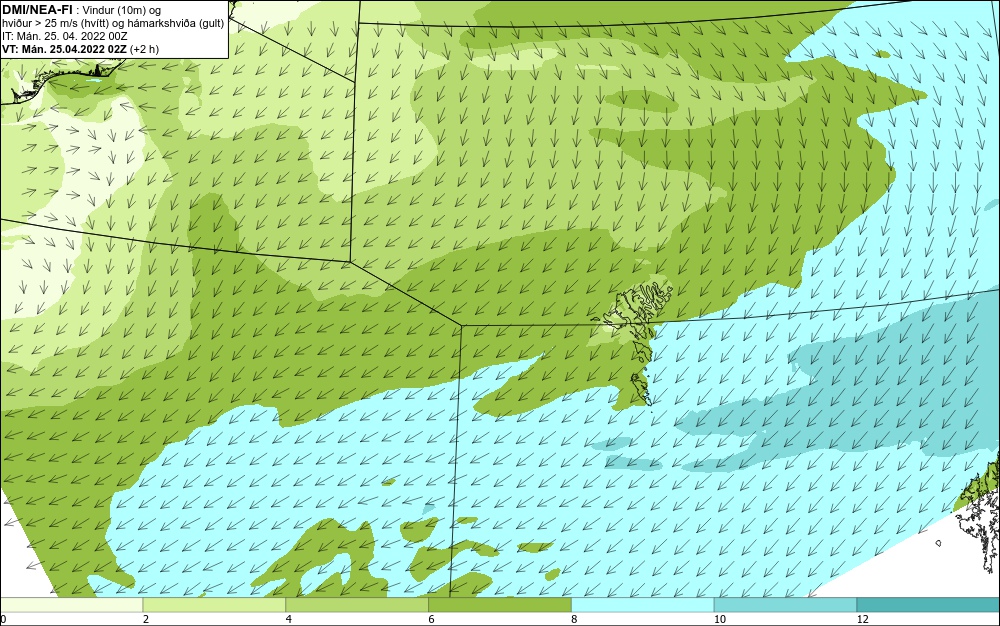
Task: Click the scale label "2"
Action: point(146,619)
